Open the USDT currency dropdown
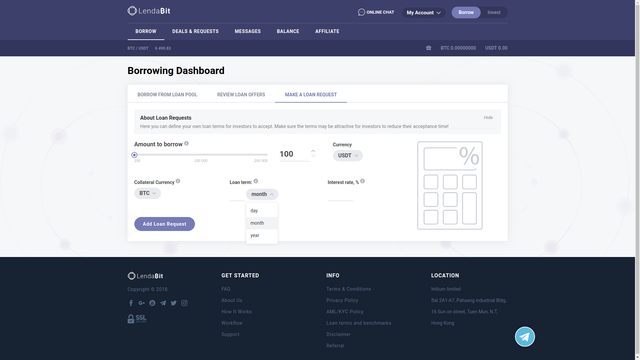 (348, 156)
